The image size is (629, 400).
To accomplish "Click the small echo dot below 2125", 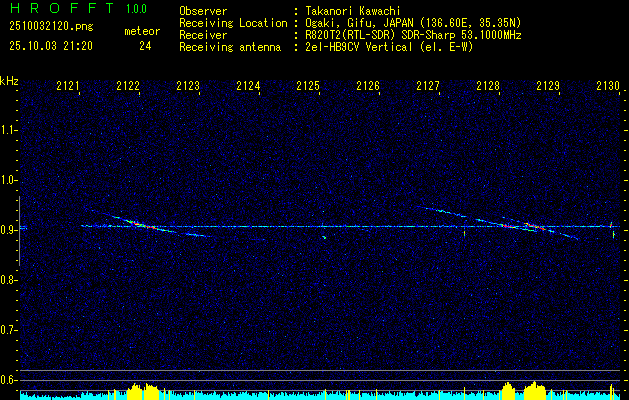I will tap(324, 238).
